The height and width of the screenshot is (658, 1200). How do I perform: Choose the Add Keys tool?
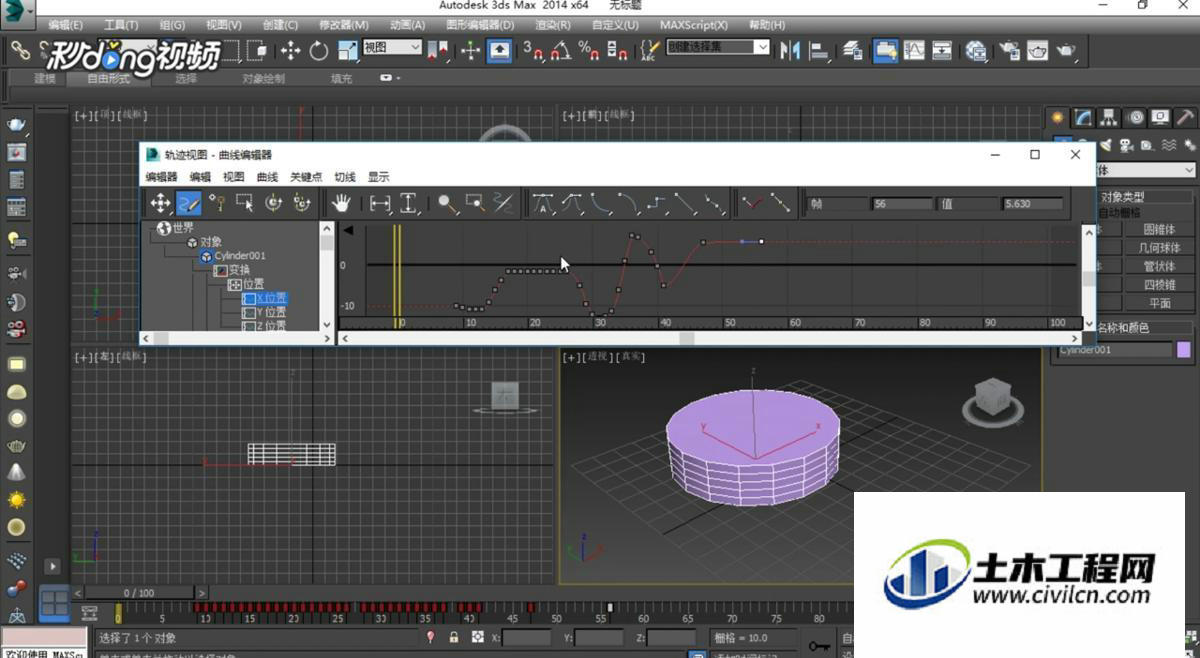click(x=217, y=203)
